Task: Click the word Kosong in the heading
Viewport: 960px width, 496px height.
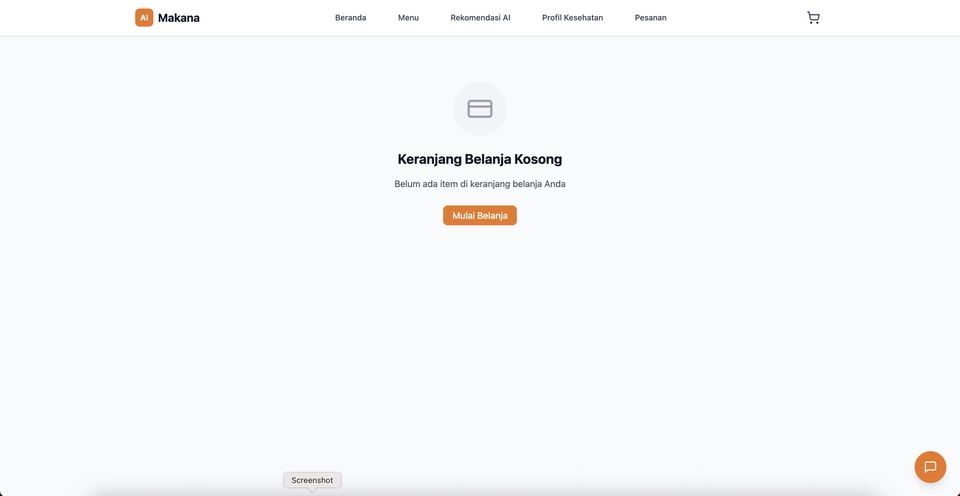Action: pos(538,159)
